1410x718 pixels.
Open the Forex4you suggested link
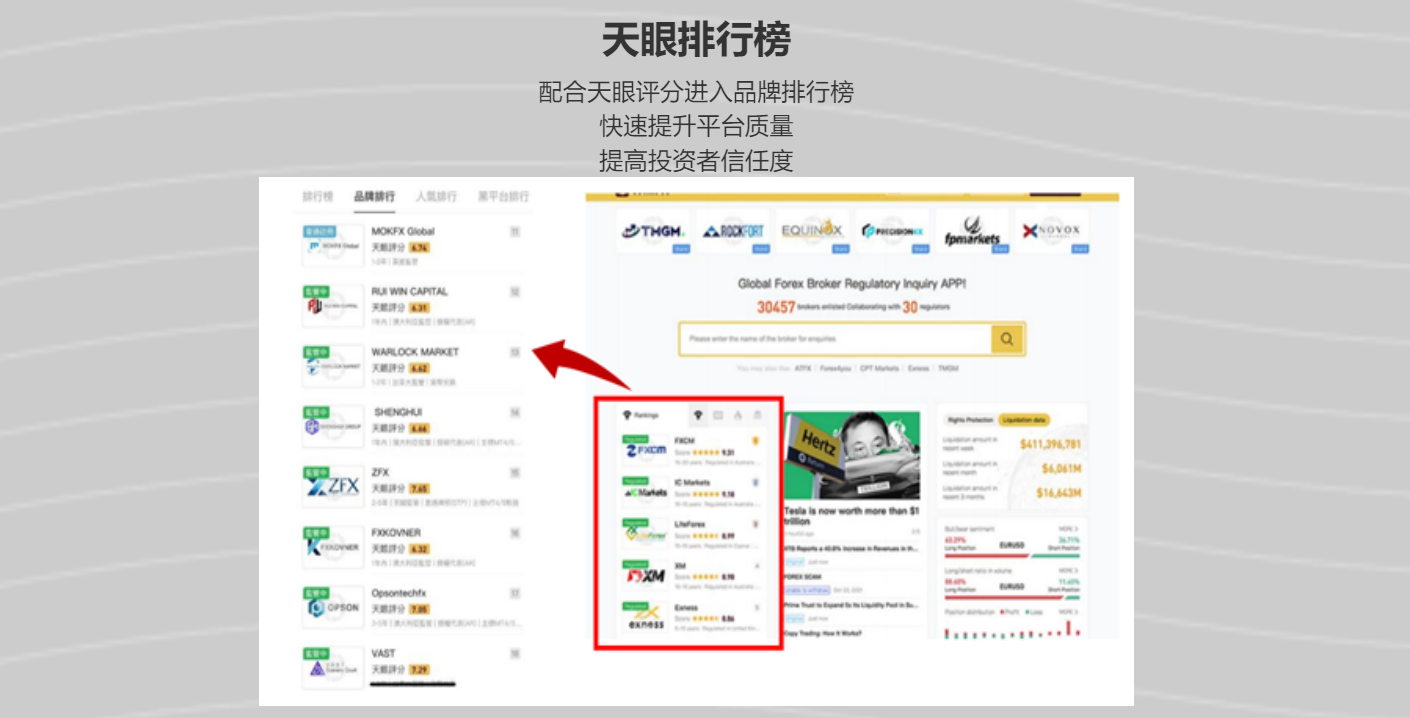pos(836,368)
